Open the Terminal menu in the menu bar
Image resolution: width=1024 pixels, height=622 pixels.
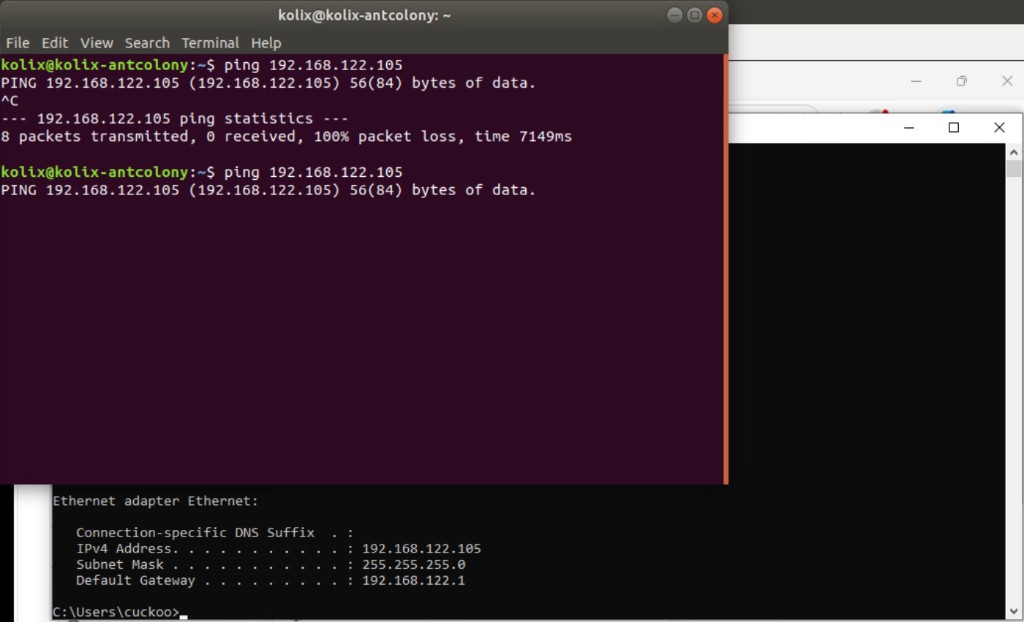(210, 43)
